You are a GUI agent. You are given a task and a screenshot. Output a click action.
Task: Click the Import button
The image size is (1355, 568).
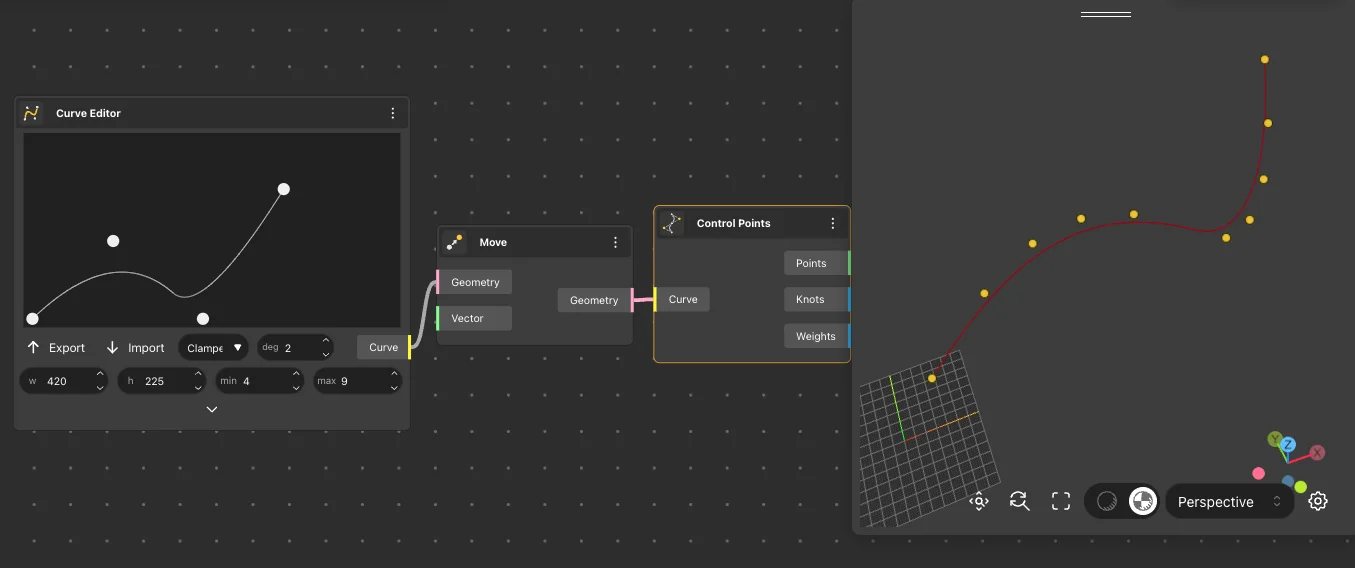pyautogui.click(x=135, y=348)
